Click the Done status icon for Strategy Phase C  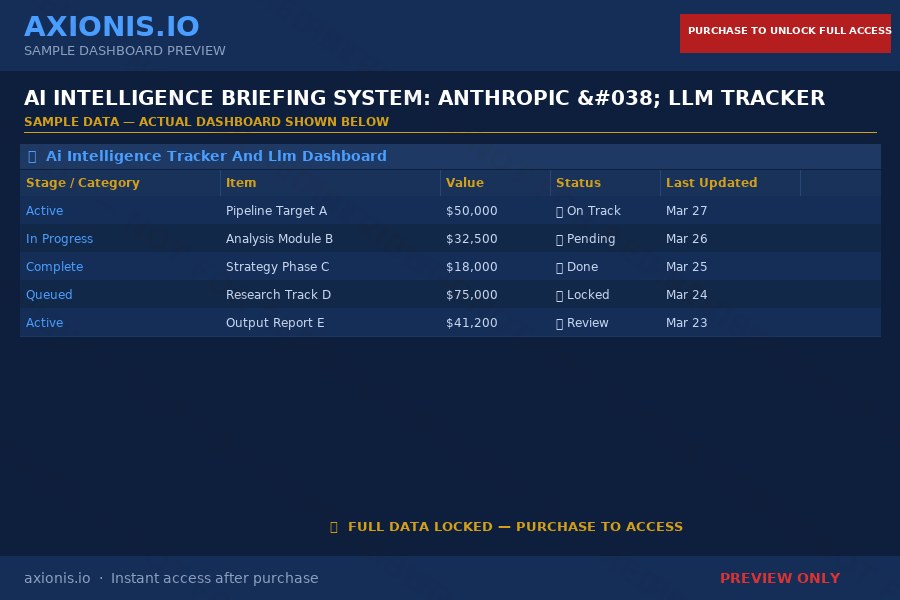559,267
